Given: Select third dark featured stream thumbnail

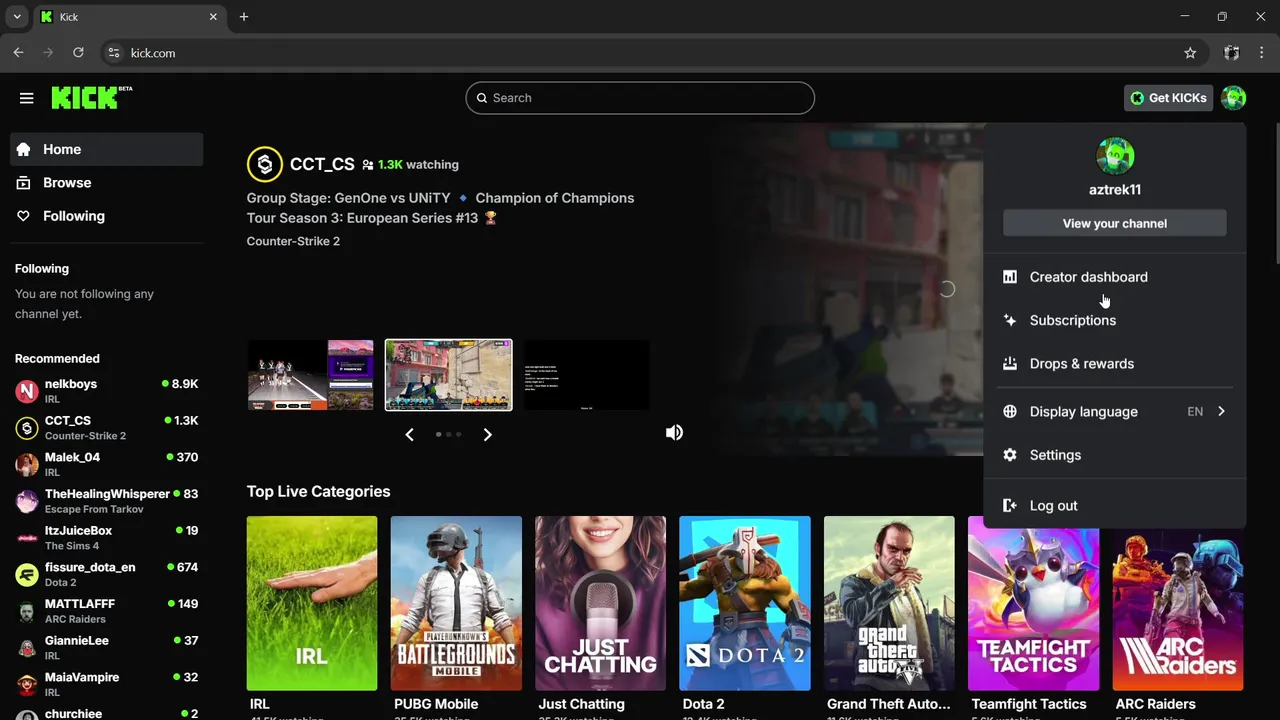Looking at the screenshot, I should point(587,375).
